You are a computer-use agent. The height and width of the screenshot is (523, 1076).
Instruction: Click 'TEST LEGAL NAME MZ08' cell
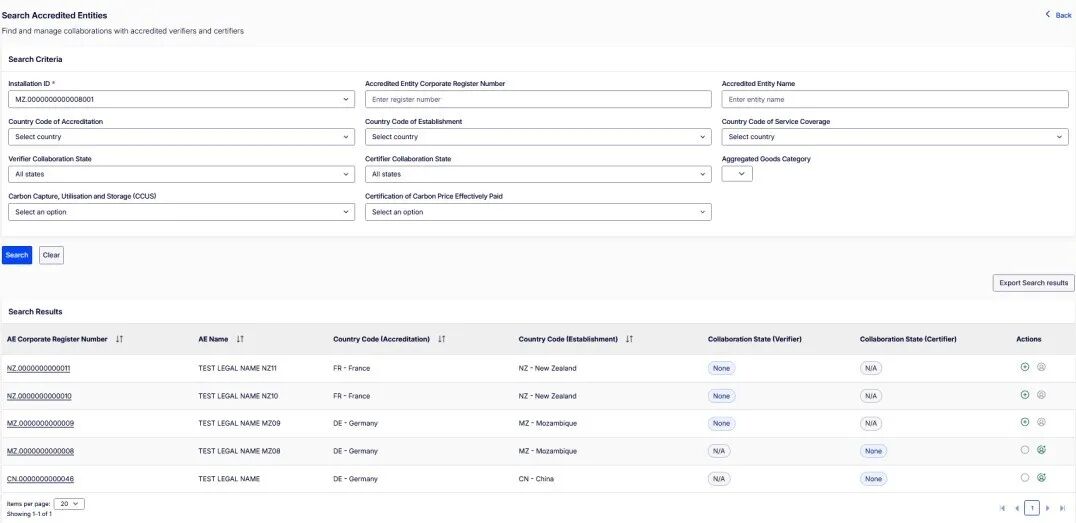(x=239, y=451)
